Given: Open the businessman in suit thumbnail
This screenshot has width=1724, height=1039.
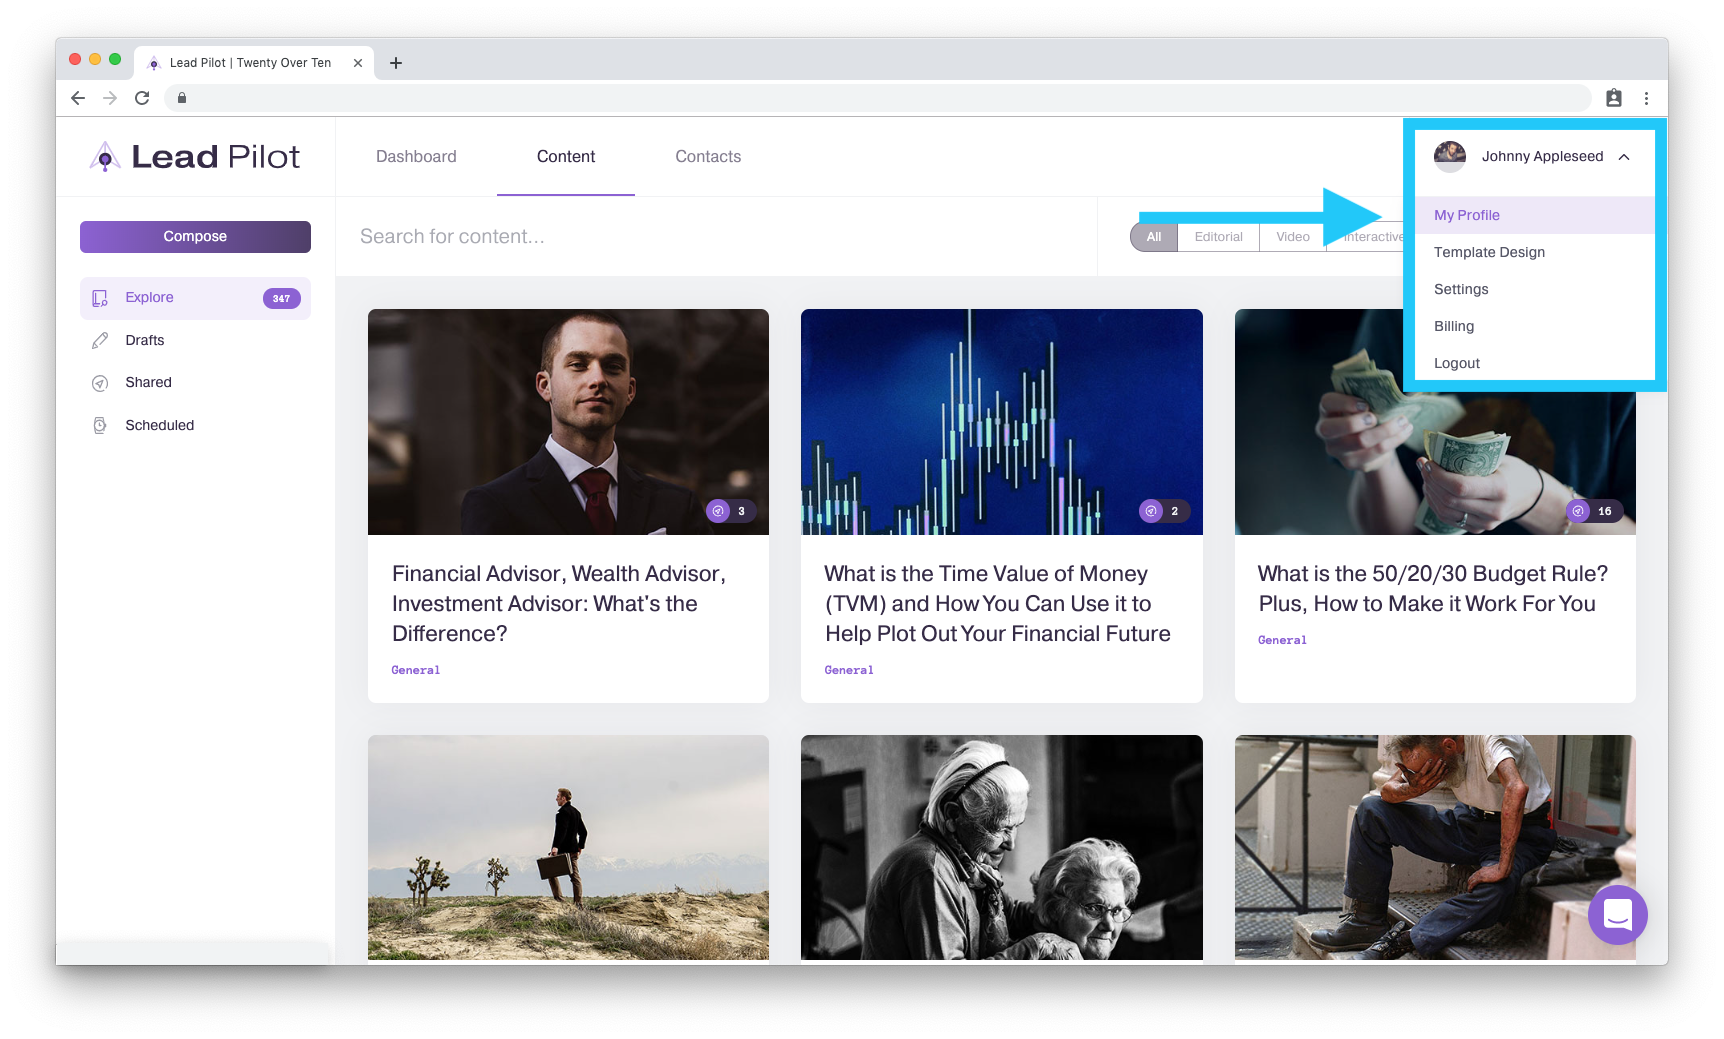Looking at the screenshot, I should pos(568,422).
